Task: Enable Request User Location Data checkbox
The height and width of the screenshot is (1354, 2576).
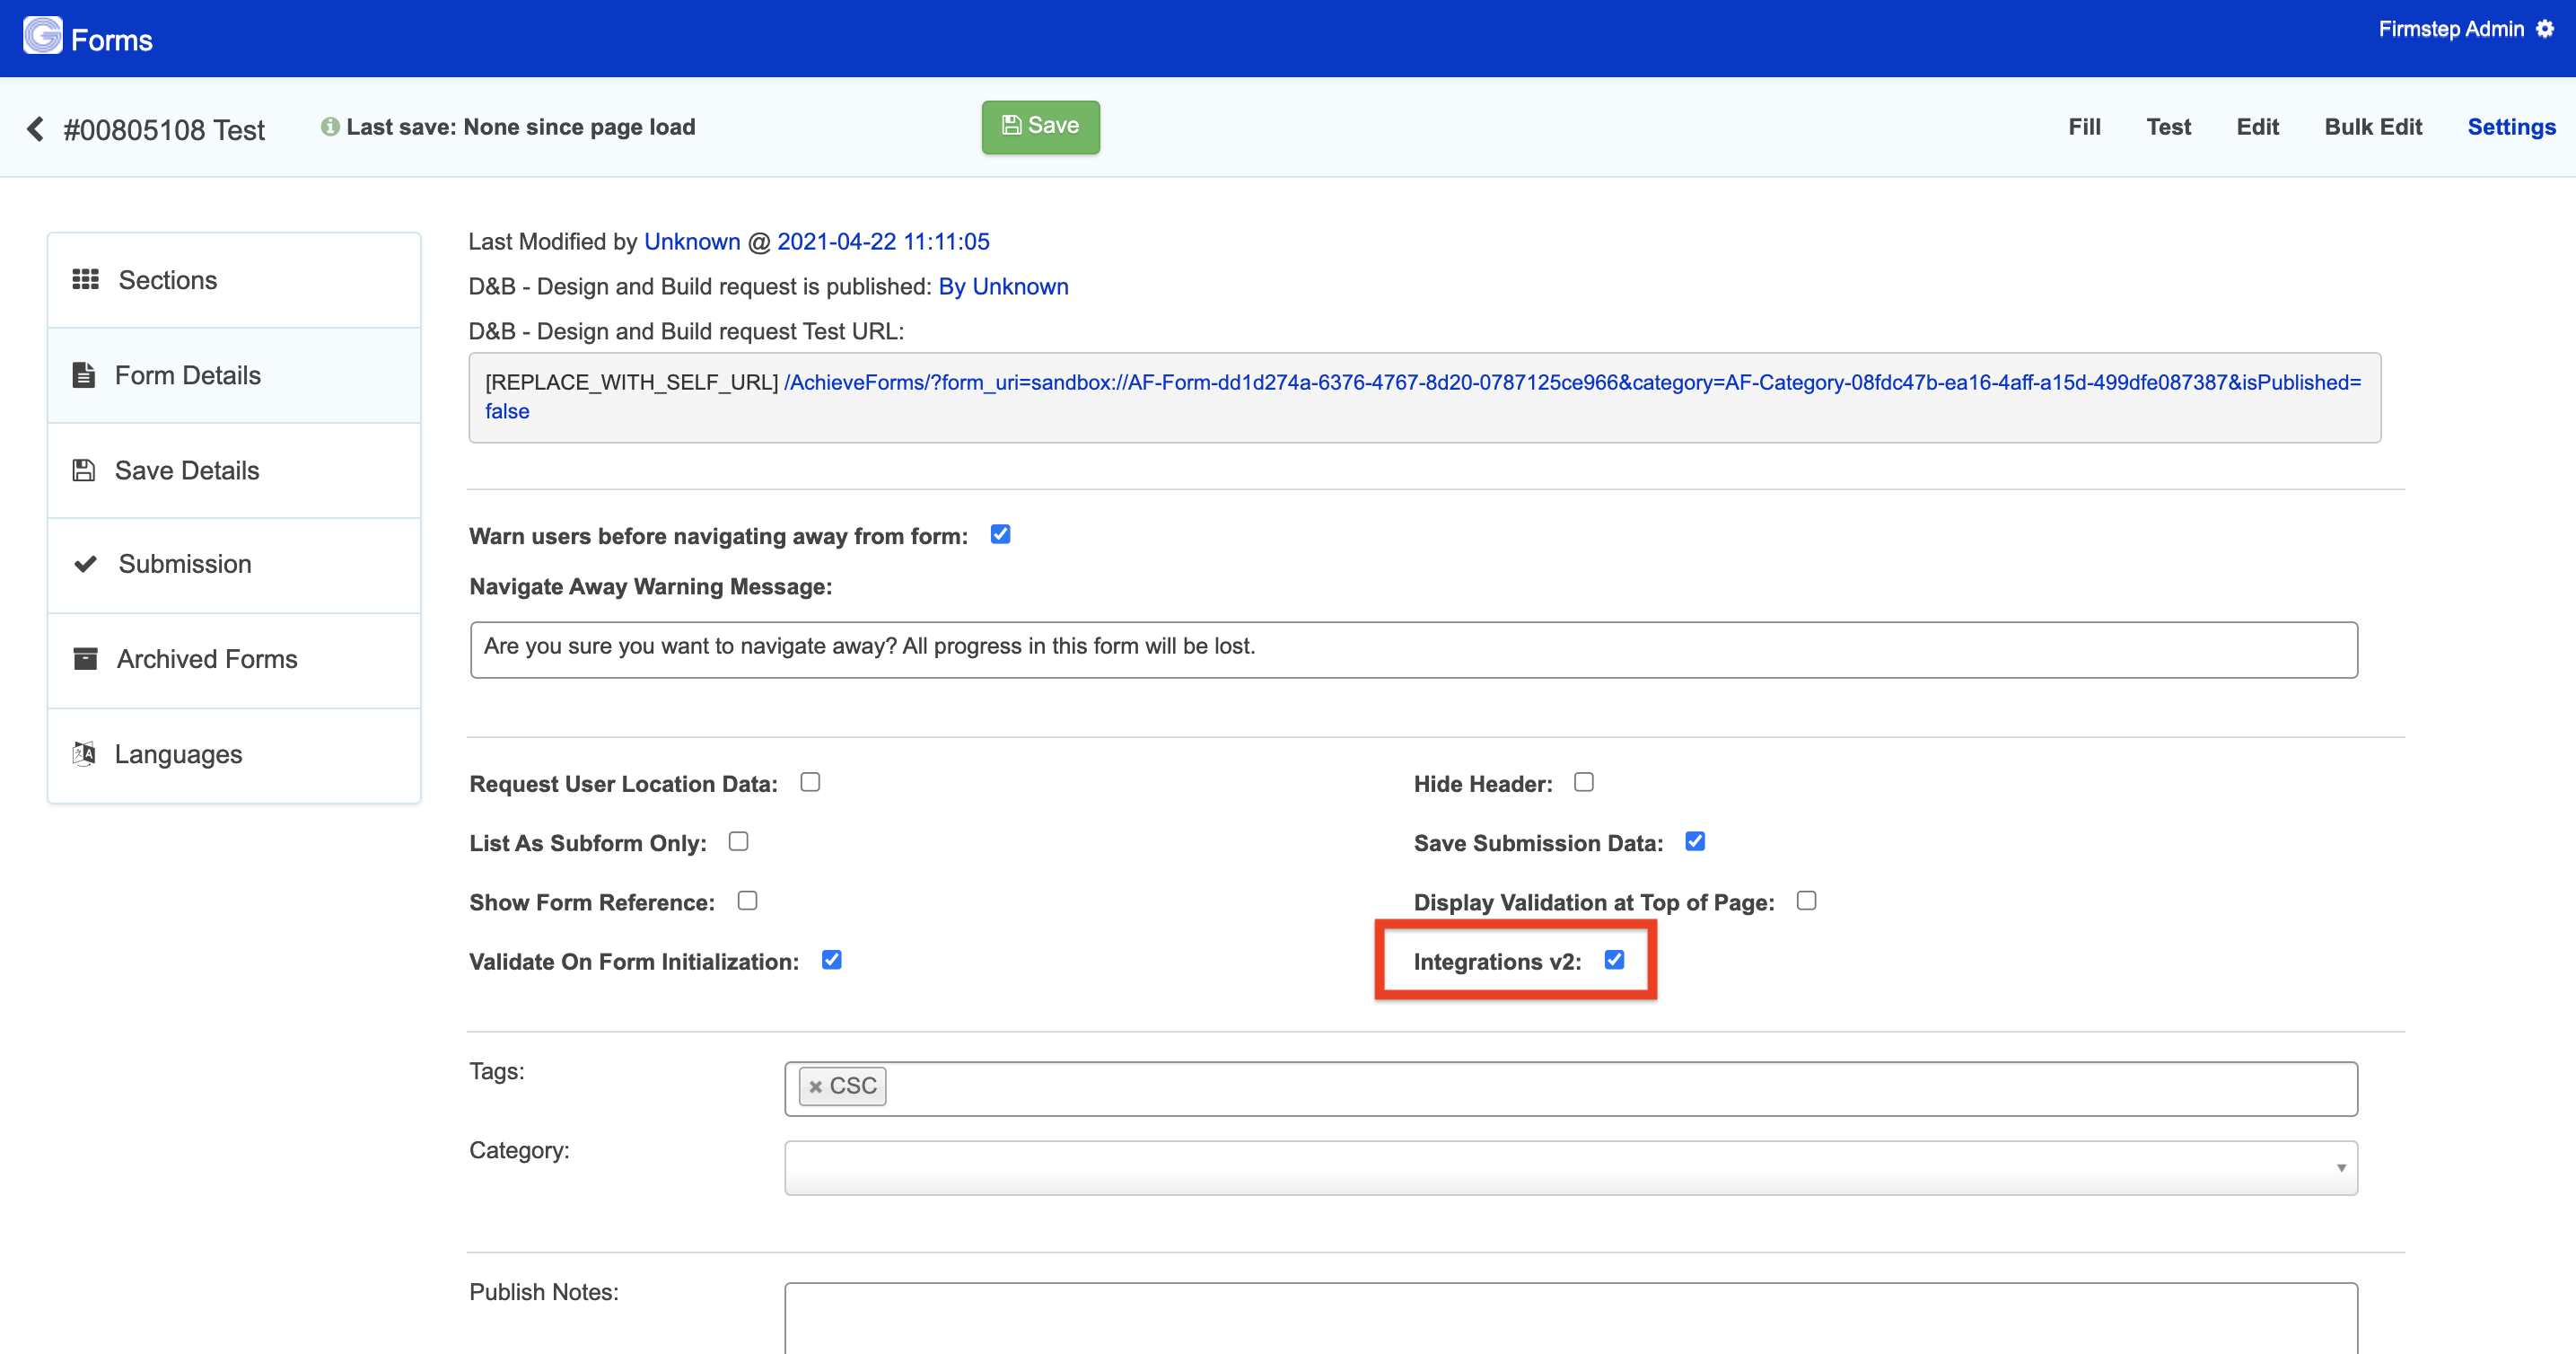Action: coord(810,782)
